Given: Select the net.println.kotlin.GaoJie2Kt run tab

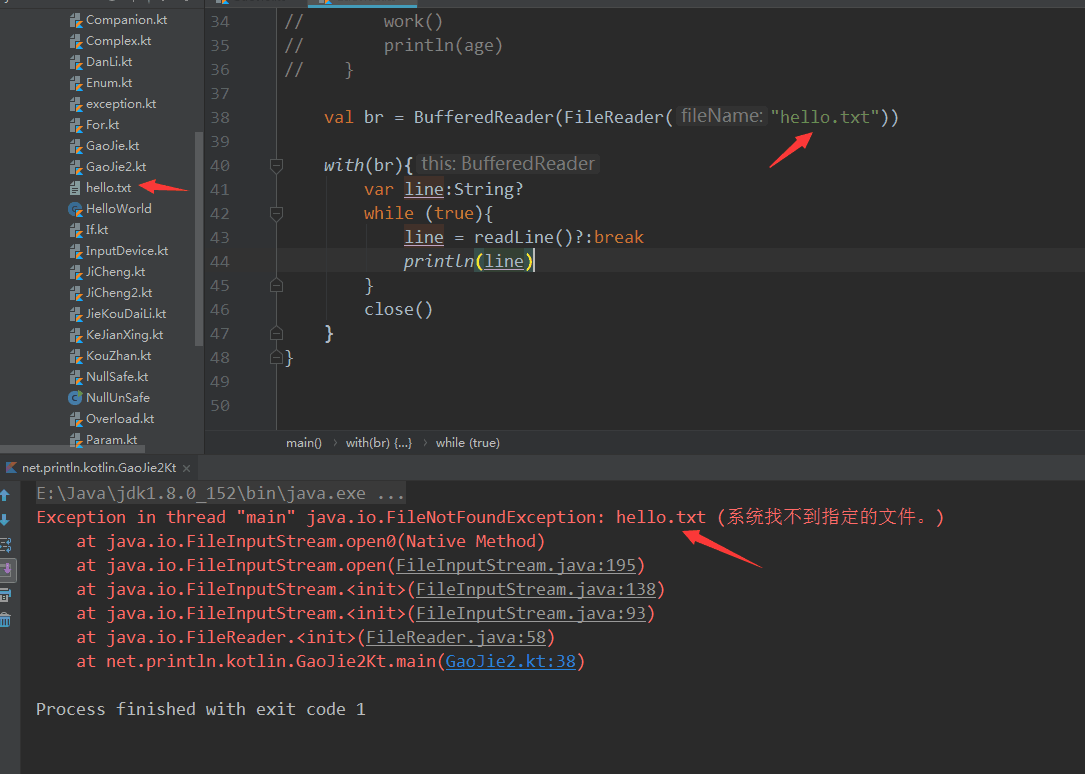Looking at the screenshot, I should click(99, 468).
